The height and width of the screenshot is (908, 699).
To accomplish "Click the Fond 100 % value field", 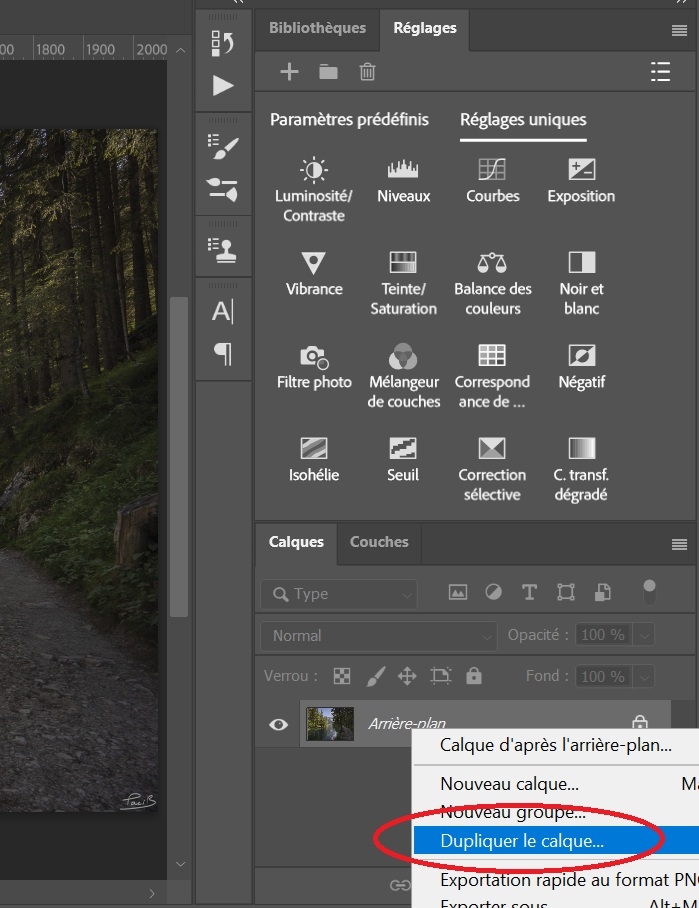I will pos(603,676).
